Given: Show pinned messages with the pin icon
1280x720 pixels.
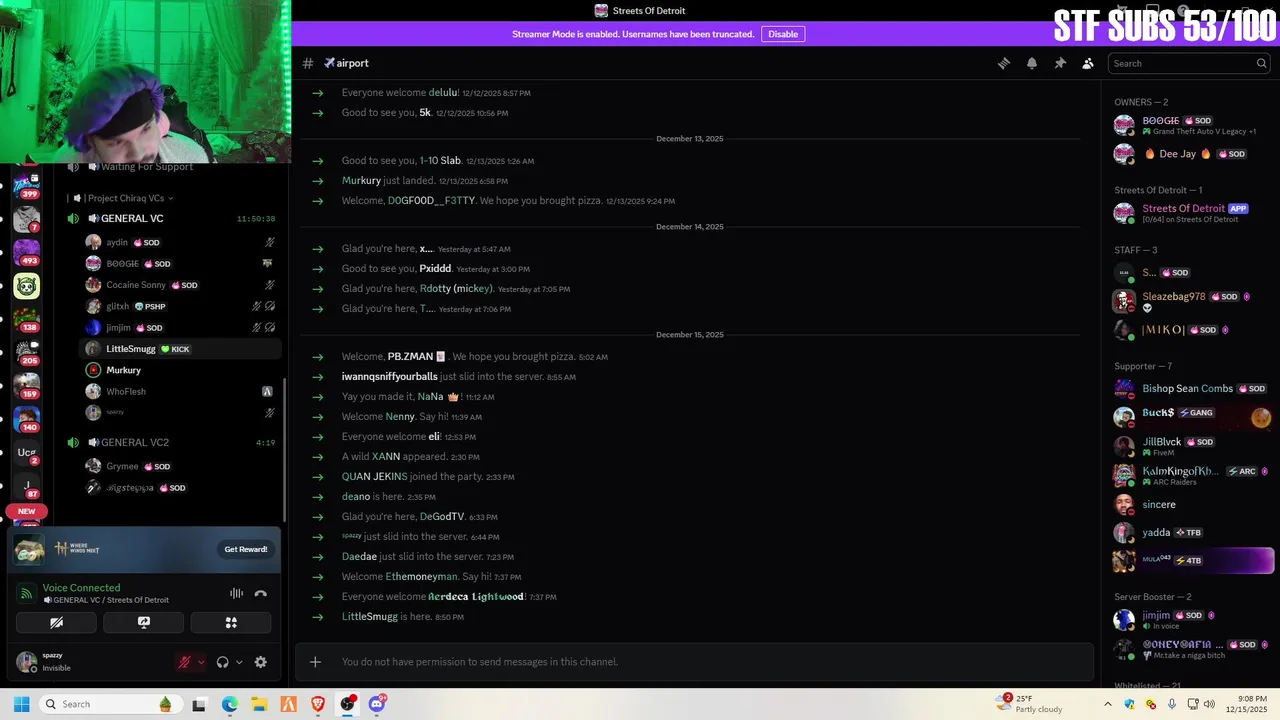Looking at the screenshot, I should [x=1060, y=63].
